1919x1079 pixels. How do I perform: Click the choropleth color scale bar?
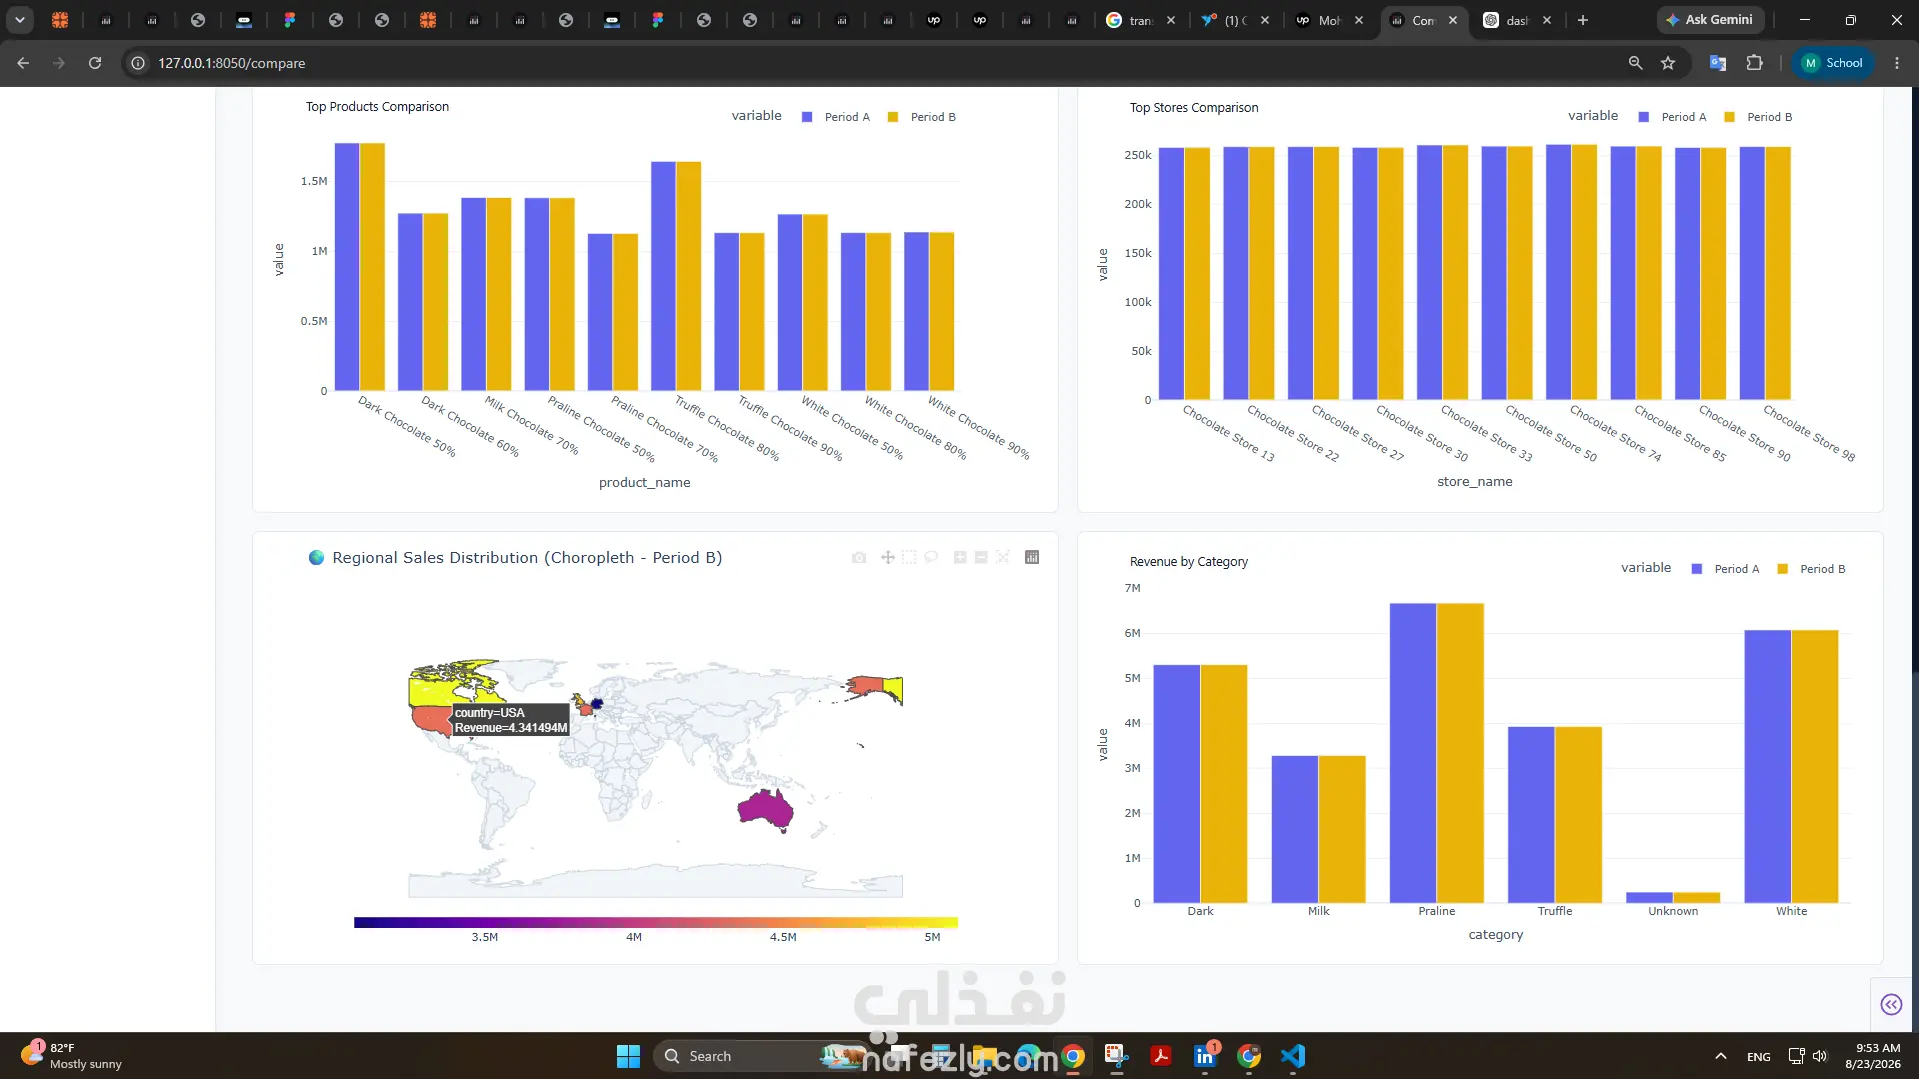coord(656,922)
